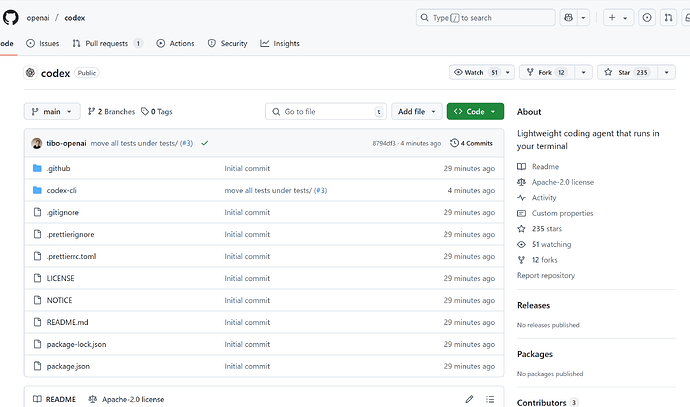
Task: Switch to the Issues tab
Action: click(43, 44)
